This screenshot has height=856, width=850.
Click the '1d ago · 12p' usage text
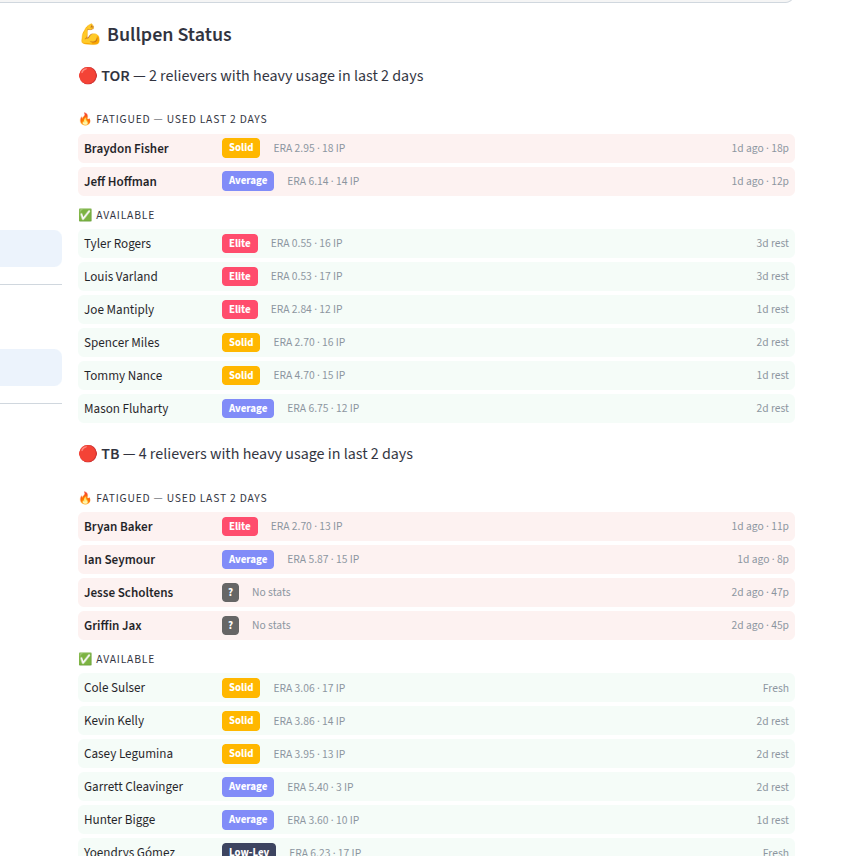(760, 181)
